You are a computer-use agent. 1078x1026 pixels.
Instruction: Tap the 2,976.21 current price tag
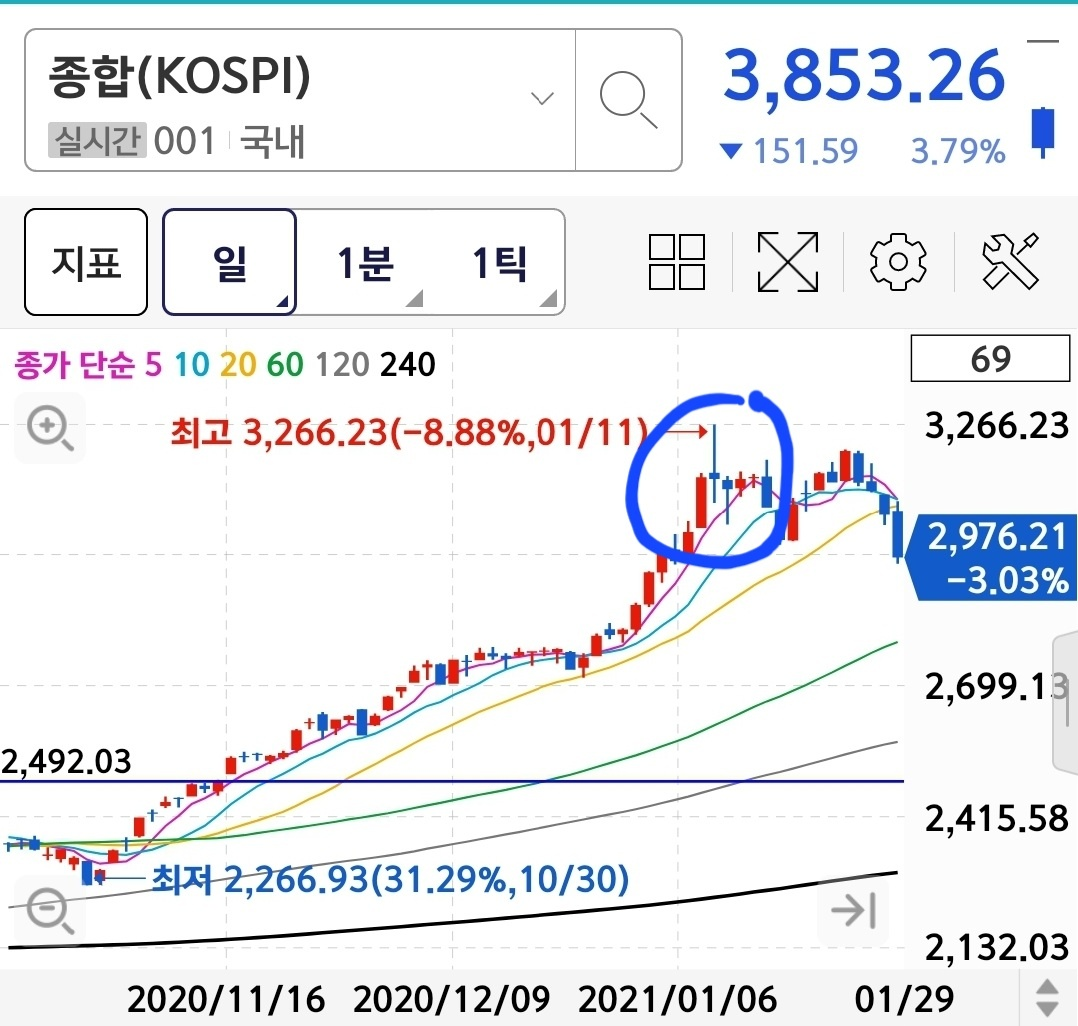click(x=993, y=557)
